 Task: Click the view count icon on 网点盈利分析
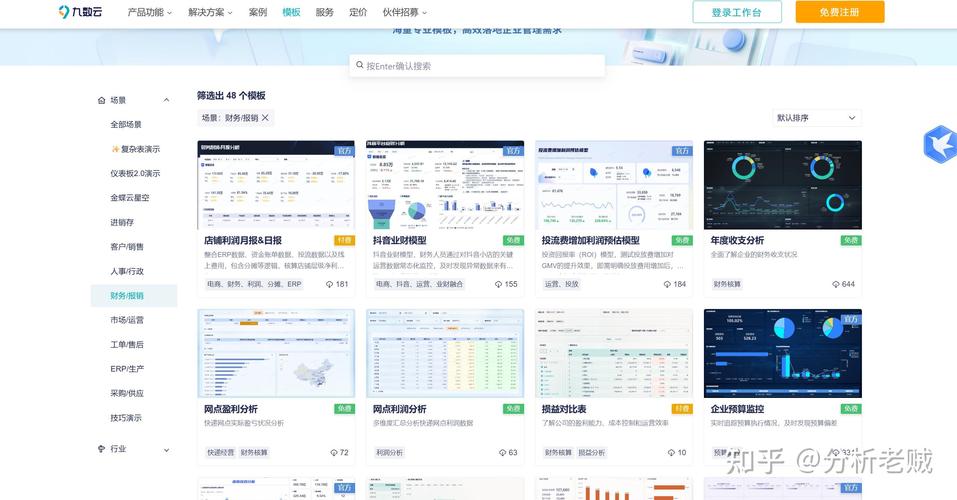[334, 453]
